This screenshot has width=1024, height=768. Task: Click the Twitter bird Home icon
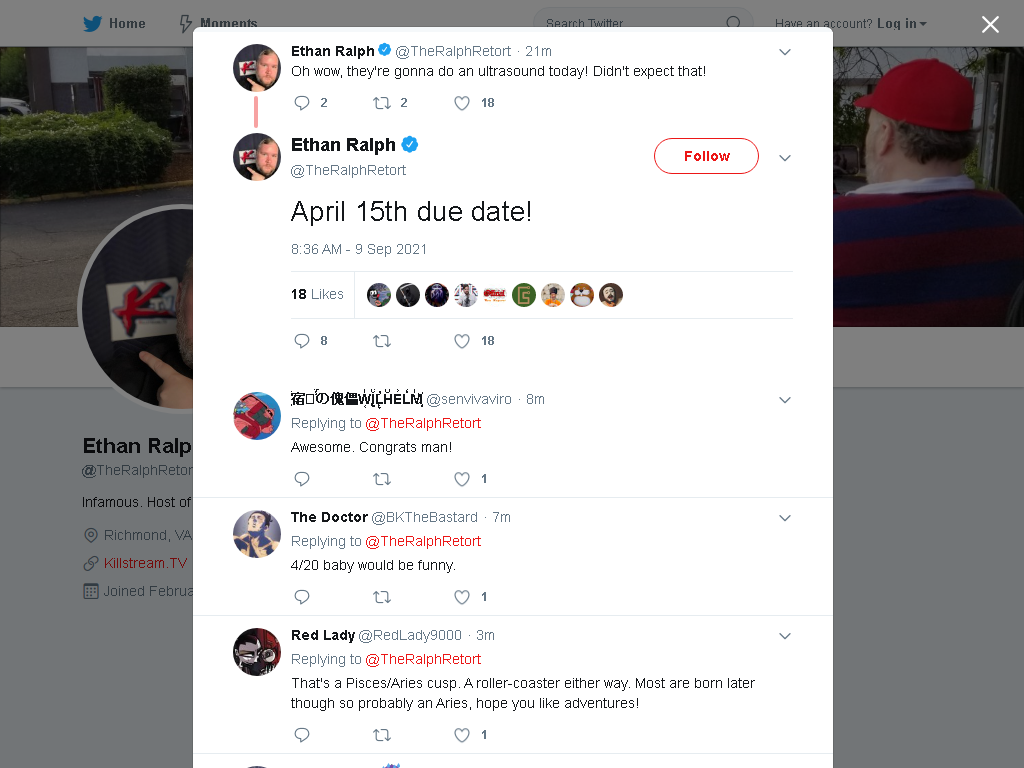point(93,24)
